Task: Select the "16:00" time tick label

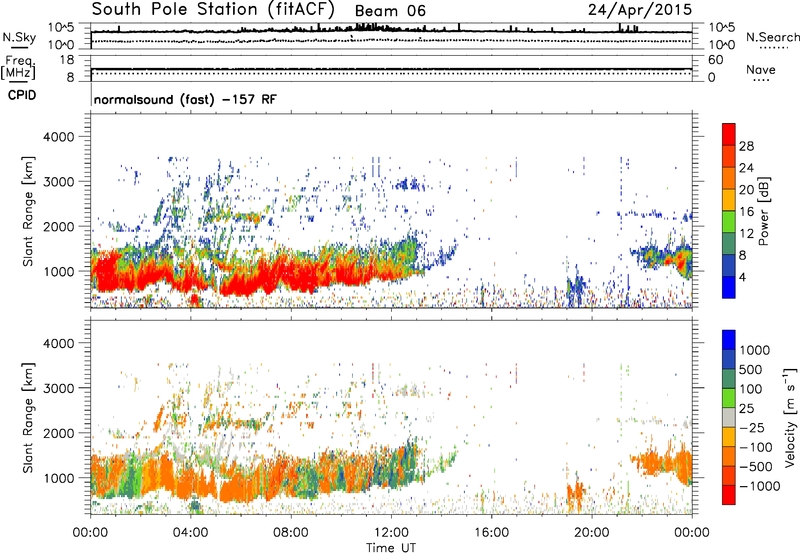Action: point(491,533)
